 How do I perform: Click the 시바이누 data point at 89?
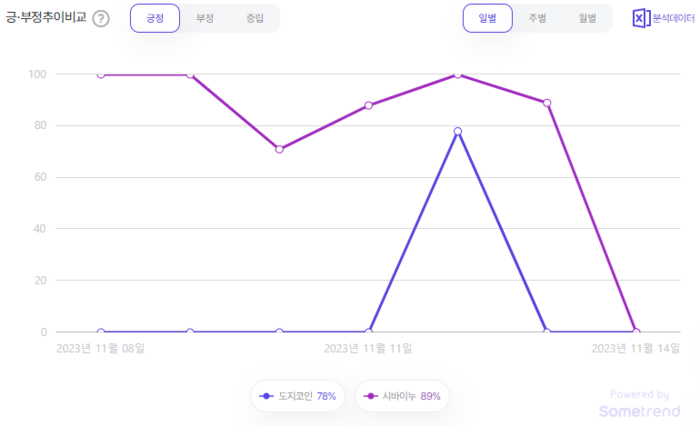click(547, 103)
